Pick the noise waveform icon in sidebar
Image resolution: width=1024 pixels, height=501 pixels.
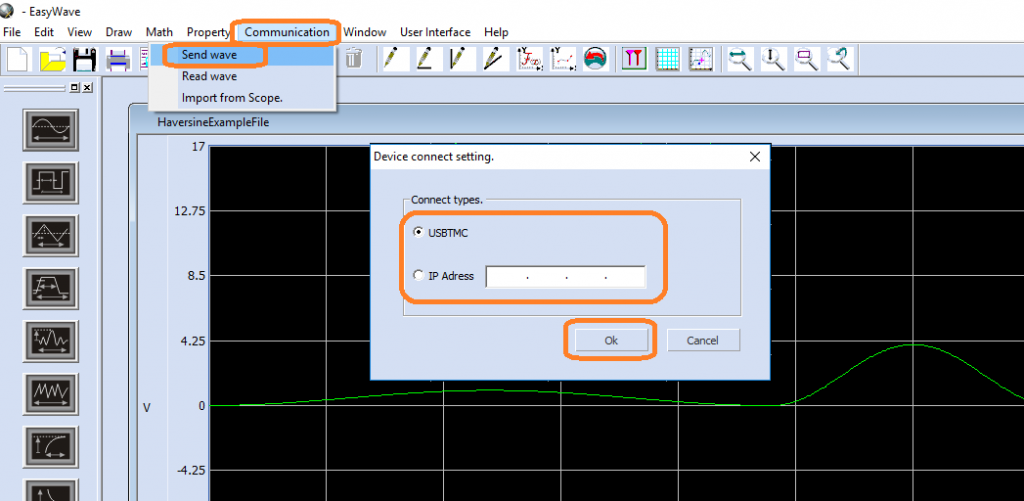pyautogui.click(x=49, y=342)
